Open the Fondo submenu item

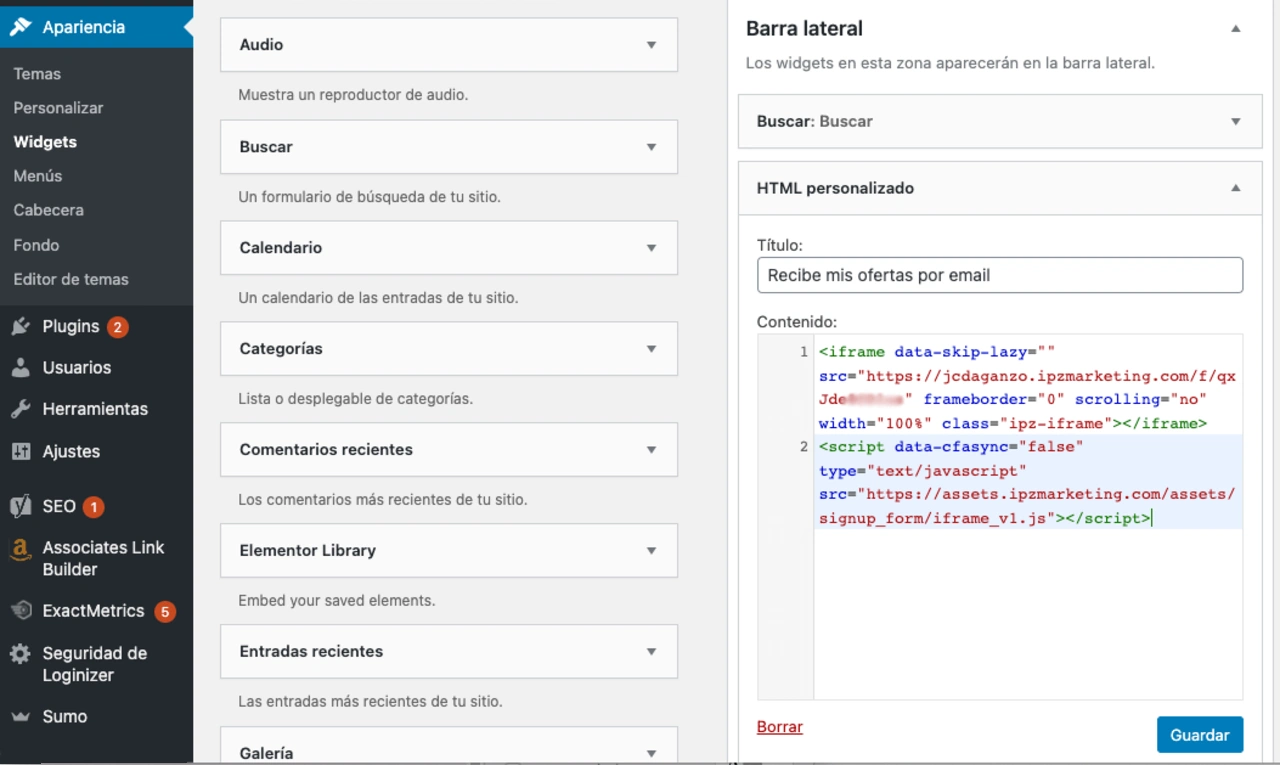36,245
